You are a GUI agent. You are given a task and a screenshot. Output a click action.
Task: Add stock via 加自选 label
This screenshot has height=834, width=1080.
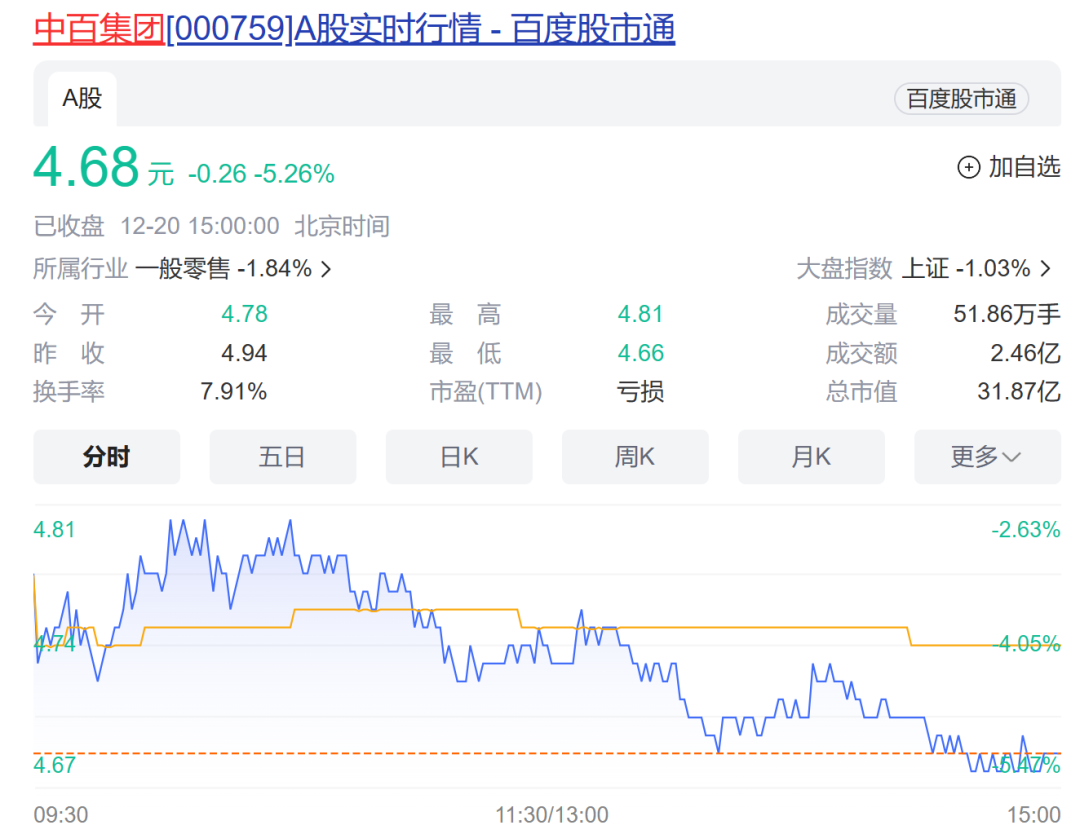tap(1024, 167)
